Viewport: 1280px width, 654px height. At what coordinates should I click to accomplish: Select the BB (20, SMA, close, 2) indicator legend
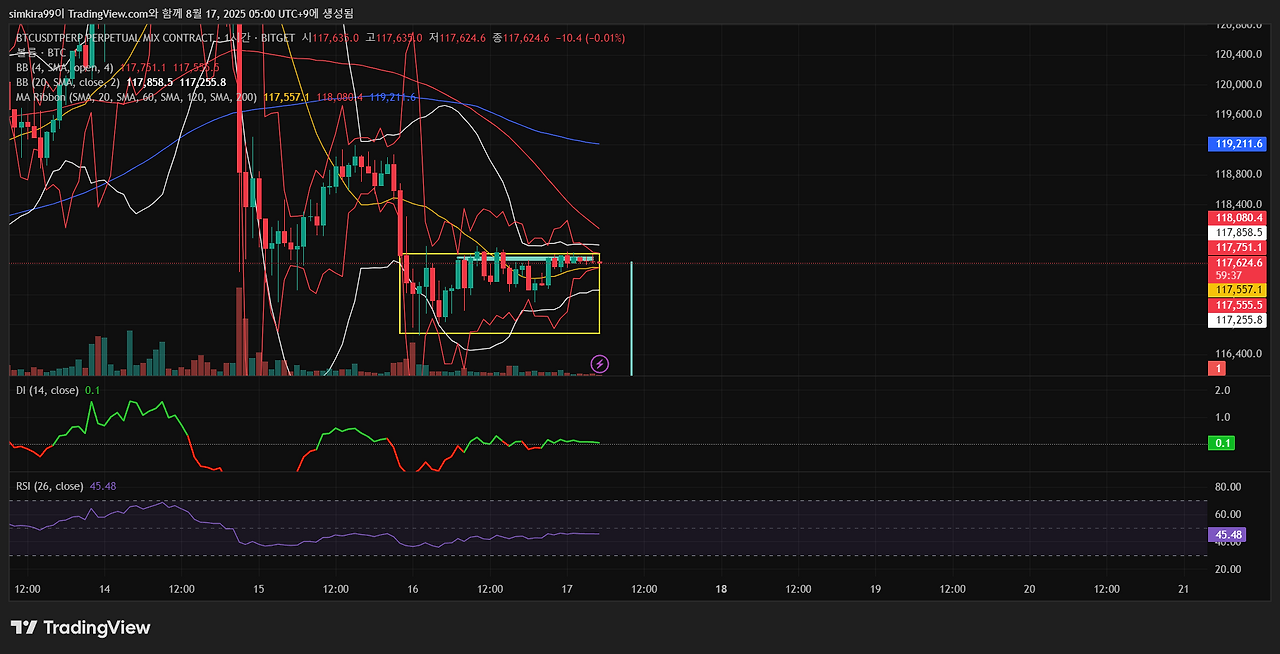[68, 82]
